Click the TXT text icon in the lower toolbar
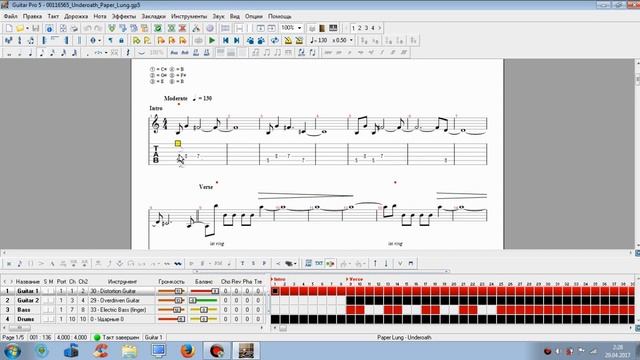The image size is (640, 360). 319,264
